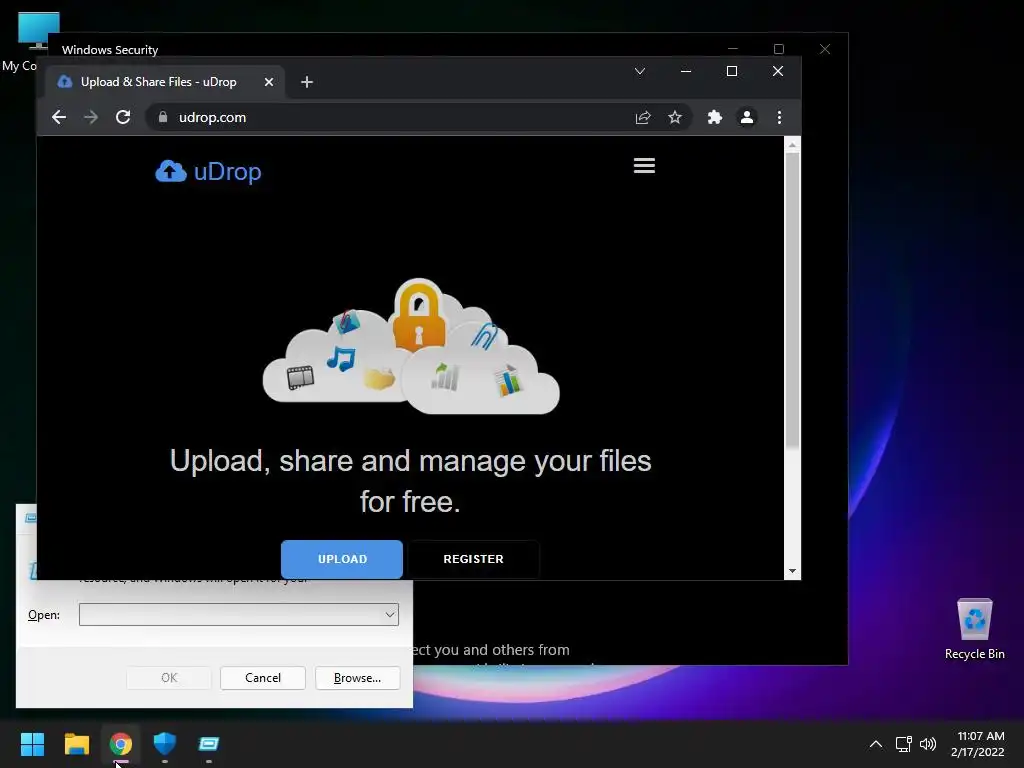Click the REGISTER button
The image size is (1024, 768).
473,559
